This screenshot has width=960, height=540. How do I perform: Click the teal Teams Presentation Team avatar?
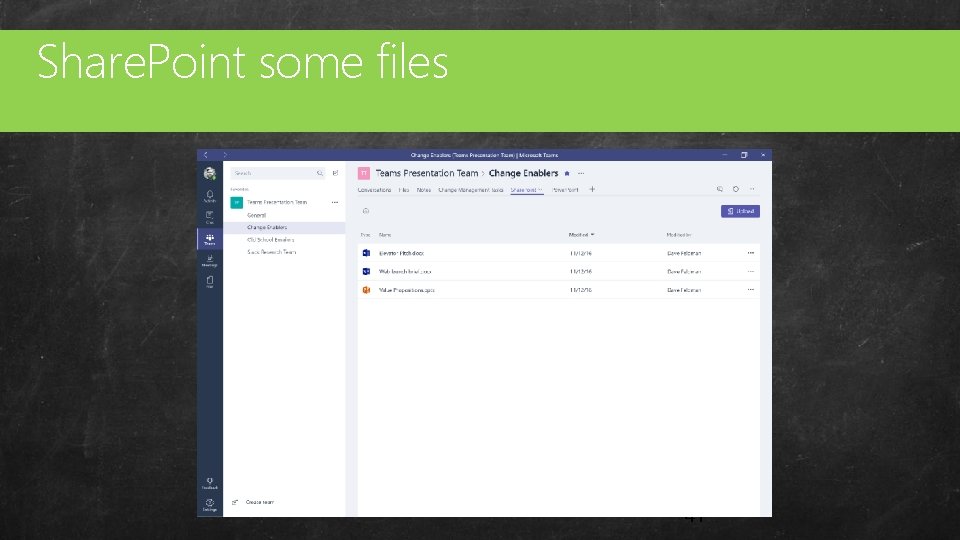236,202
